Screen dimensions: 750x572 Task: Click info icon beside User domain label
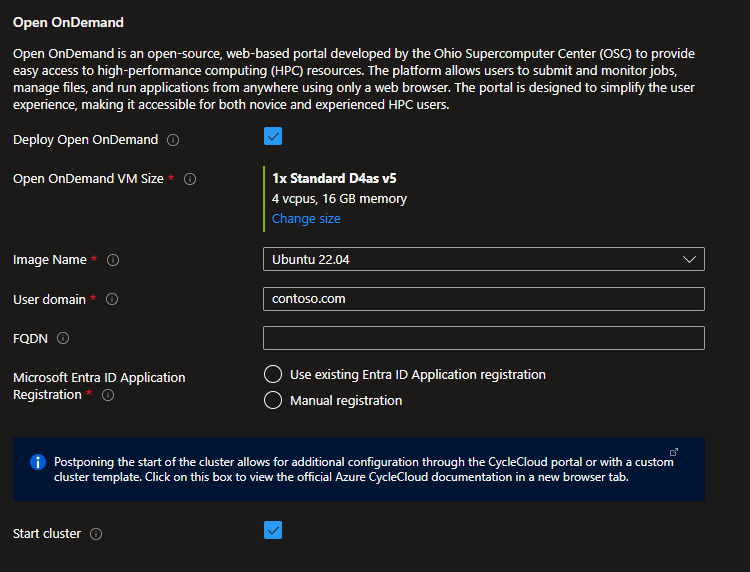point(112,299)
